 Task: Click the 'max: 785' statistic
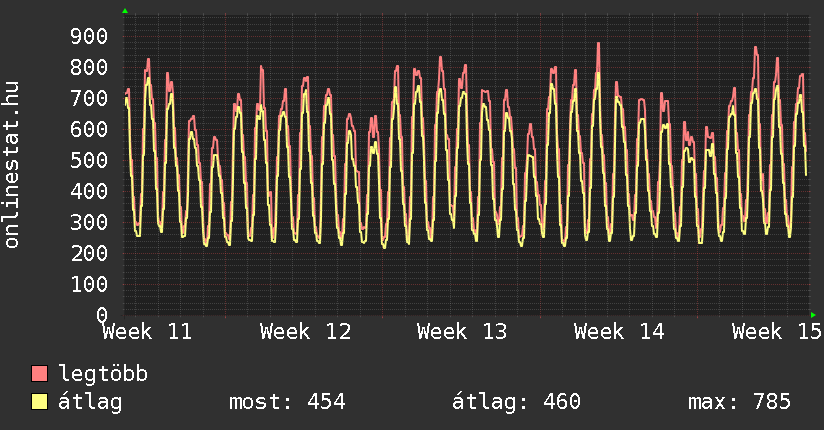tap(739, 402)
